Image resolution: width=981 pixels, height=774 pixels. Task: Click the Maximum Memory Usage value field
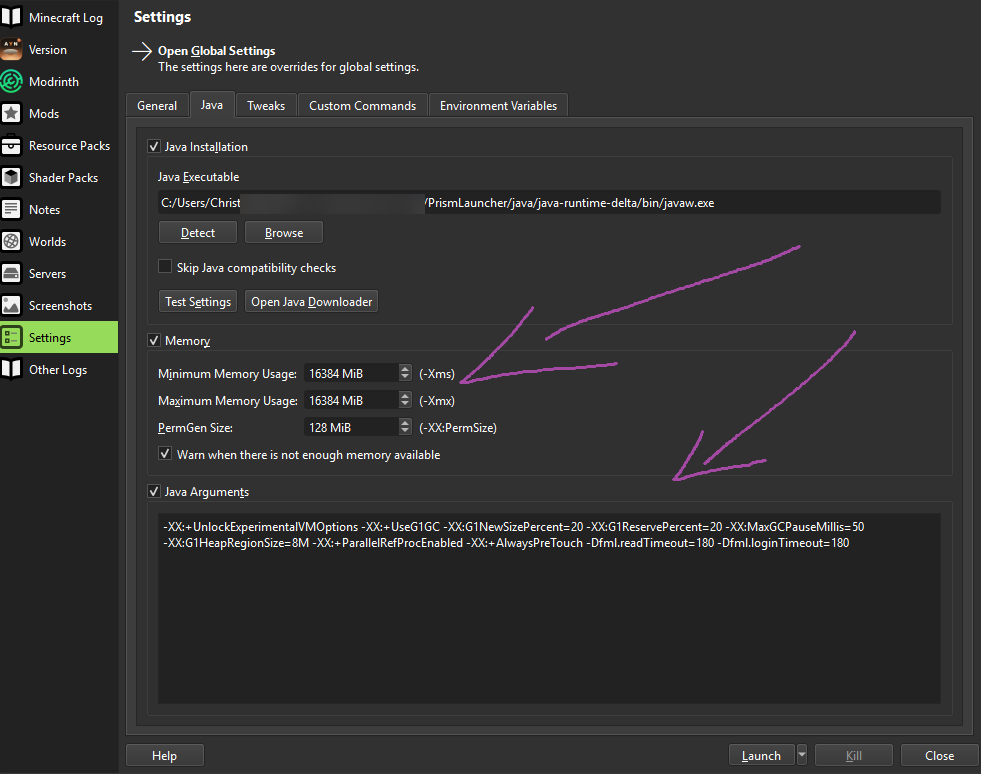pyautogui.click(x=352, y=400)
